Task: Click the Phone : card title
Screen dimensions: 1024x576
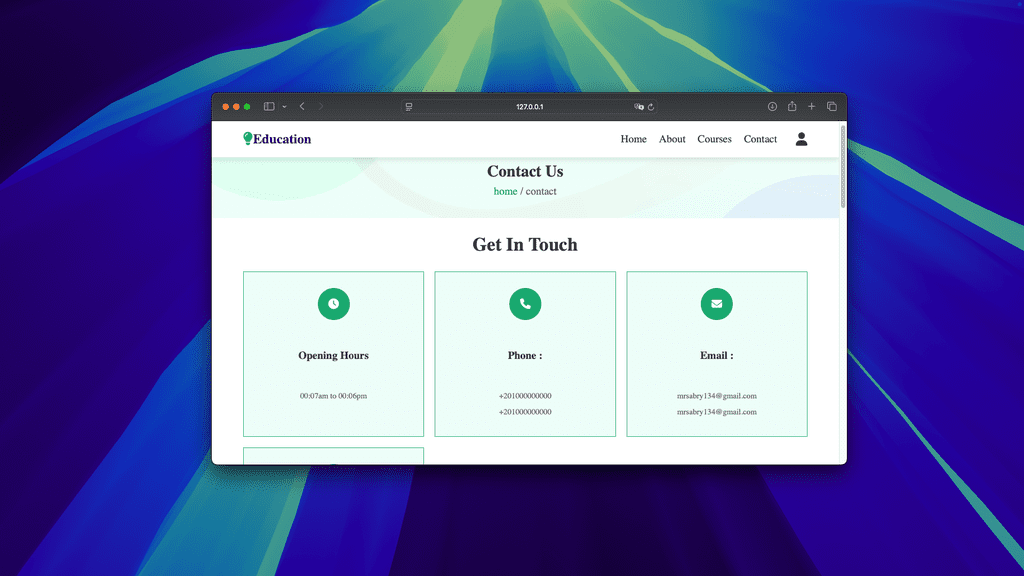Action: (x=525, y=355)
